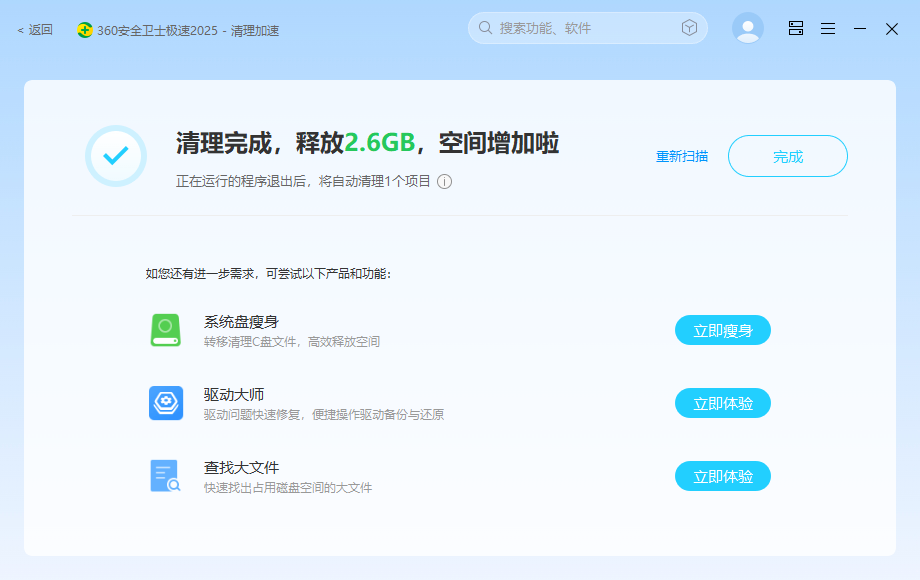Open the cube icon in search box
Image resolution: width=920 pixels, height=580 pixels.
point(689,28)
